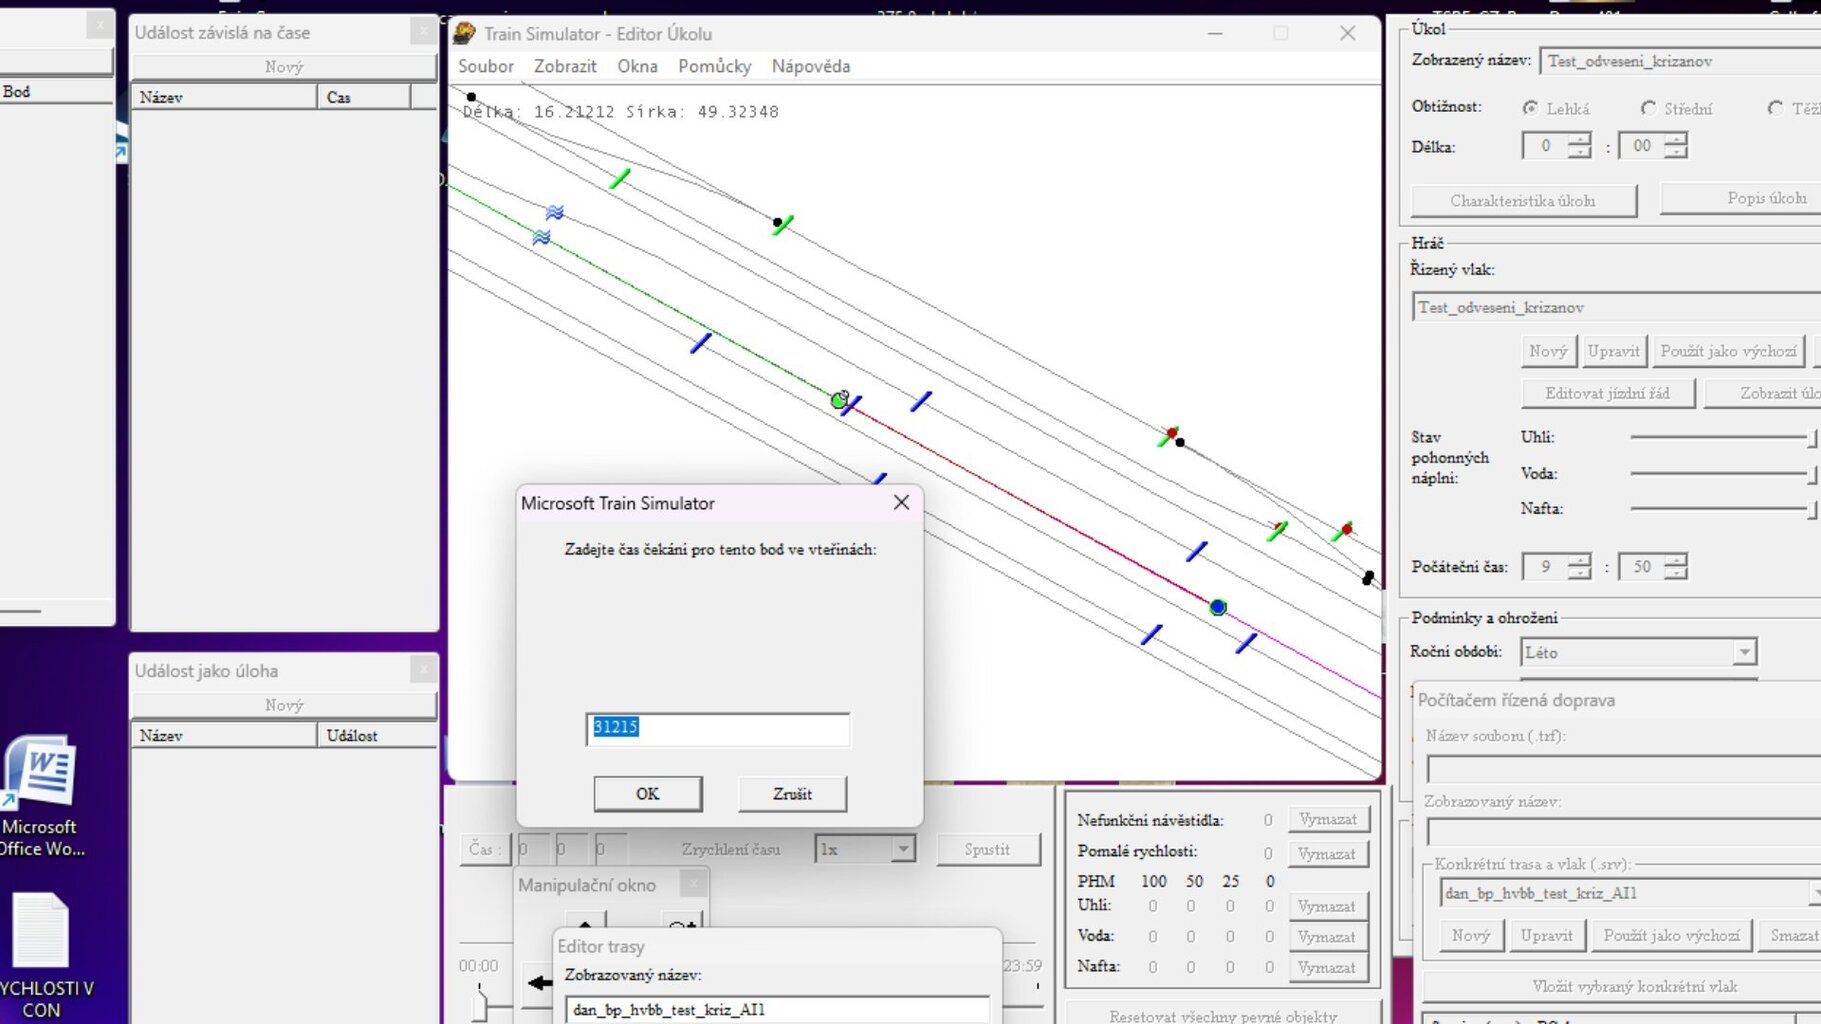Select the Střední difficulty radio button
Viewport: 1821px width, 1024px height.
1648,108
